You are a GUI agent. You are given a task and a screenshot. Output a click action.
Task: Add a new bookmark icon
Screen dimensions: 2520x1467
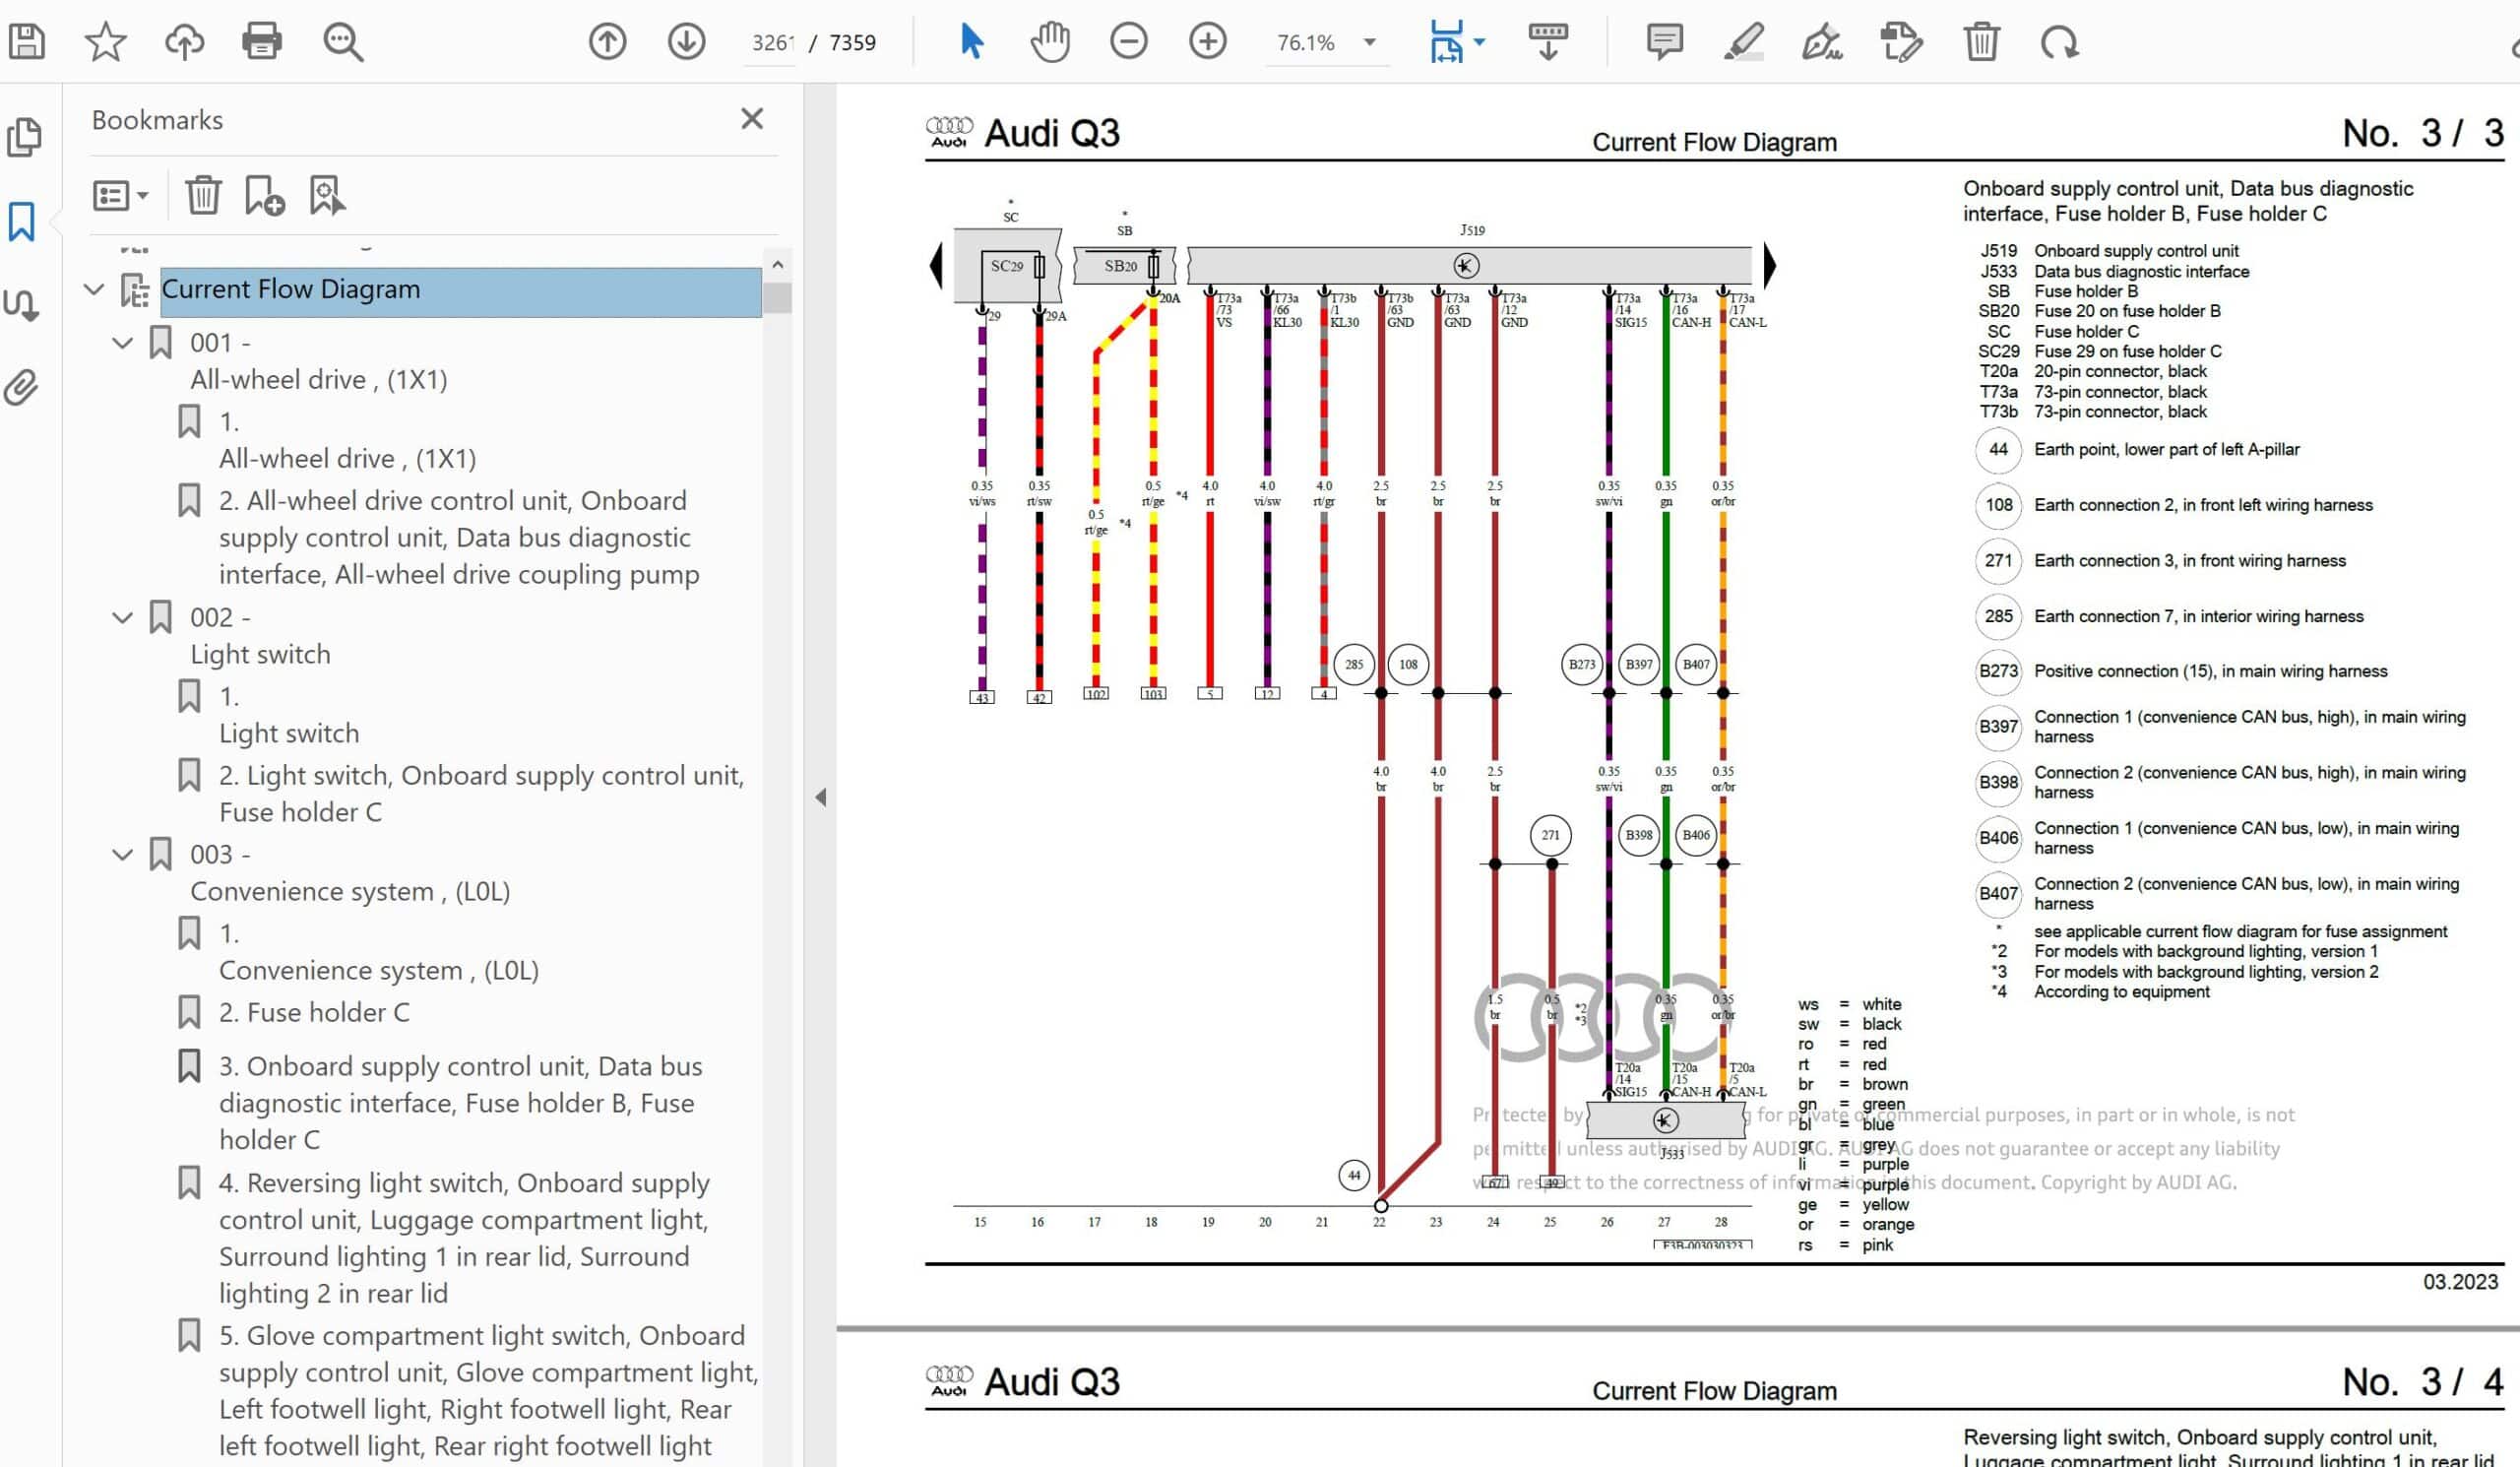(264, 195)
